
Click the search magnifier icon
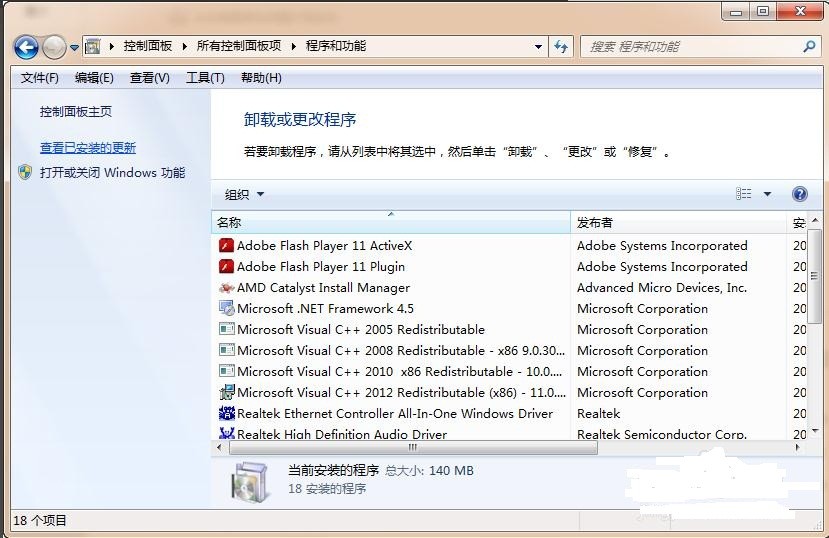tap(809, 47)
